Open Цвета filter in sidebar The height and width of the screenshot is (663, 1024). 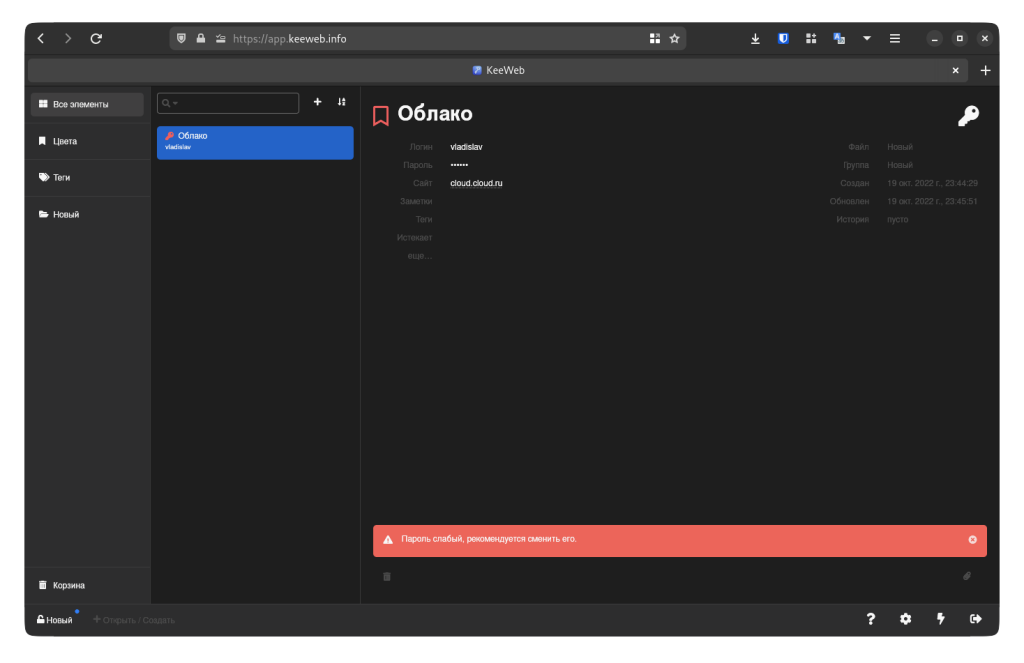click(x=87, y=141)
